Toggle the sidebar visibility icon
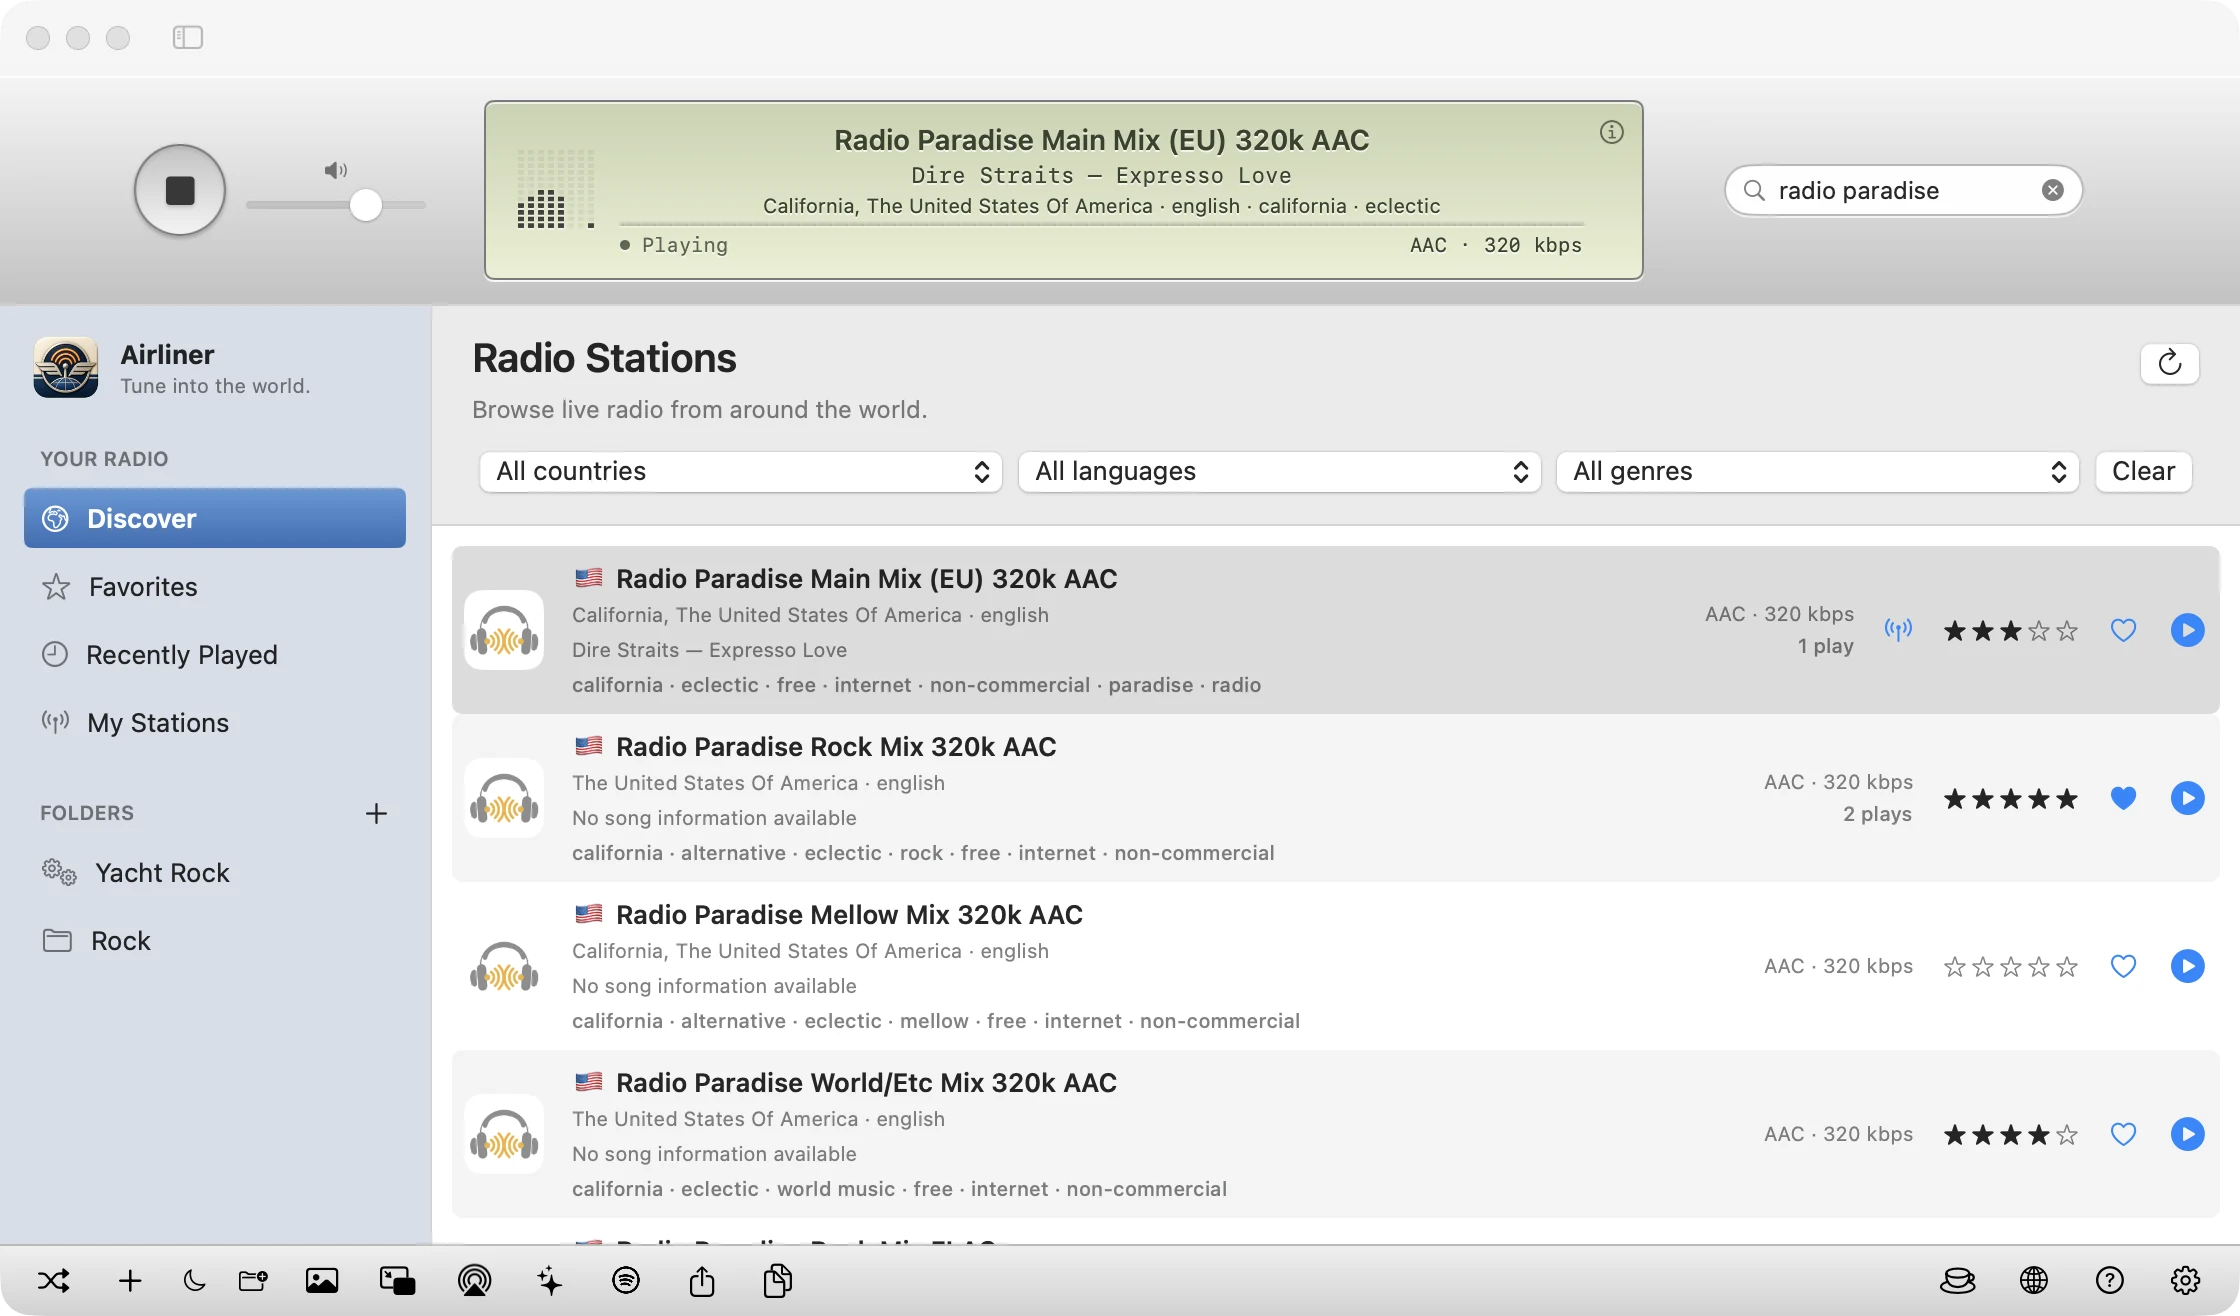The image size is (2240, 1316). [188, 37]
